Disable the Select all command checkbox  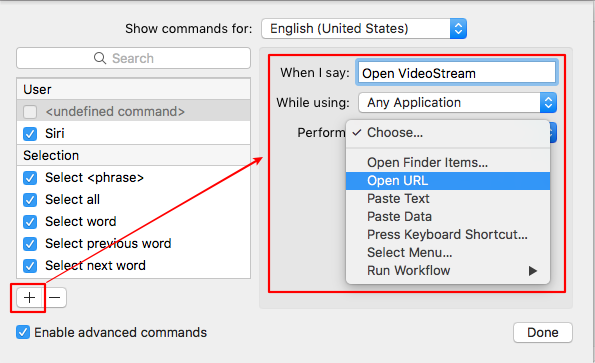[x=30, y=200]
